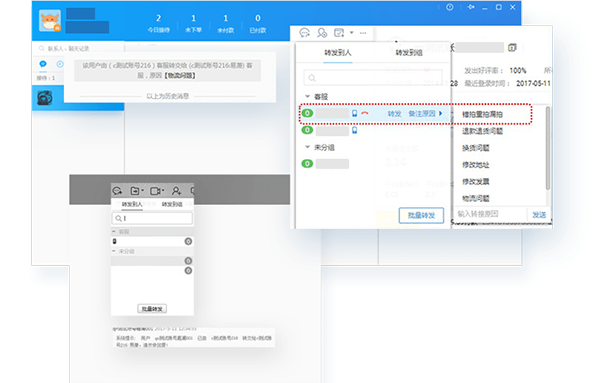Click the 今日接待 counter showing 2
Screen dimensions: 600x383
point(158,23)
